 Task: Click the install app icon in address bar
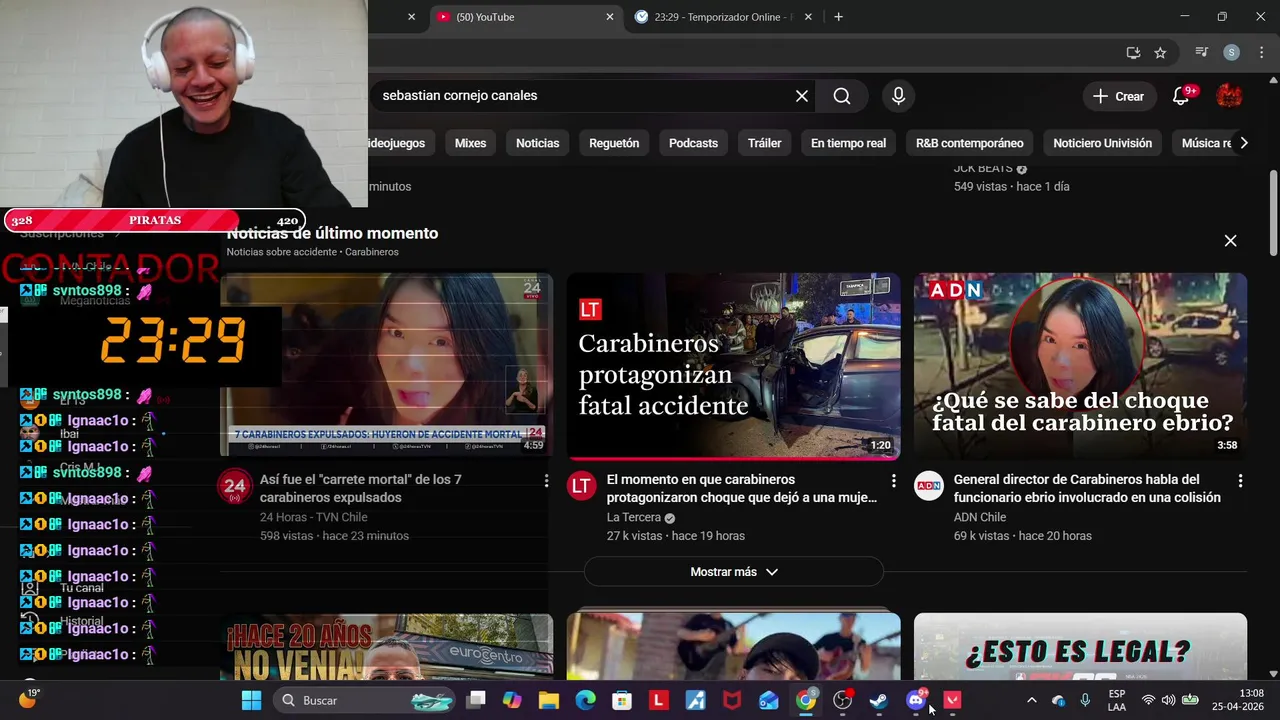click(1133, 53)
